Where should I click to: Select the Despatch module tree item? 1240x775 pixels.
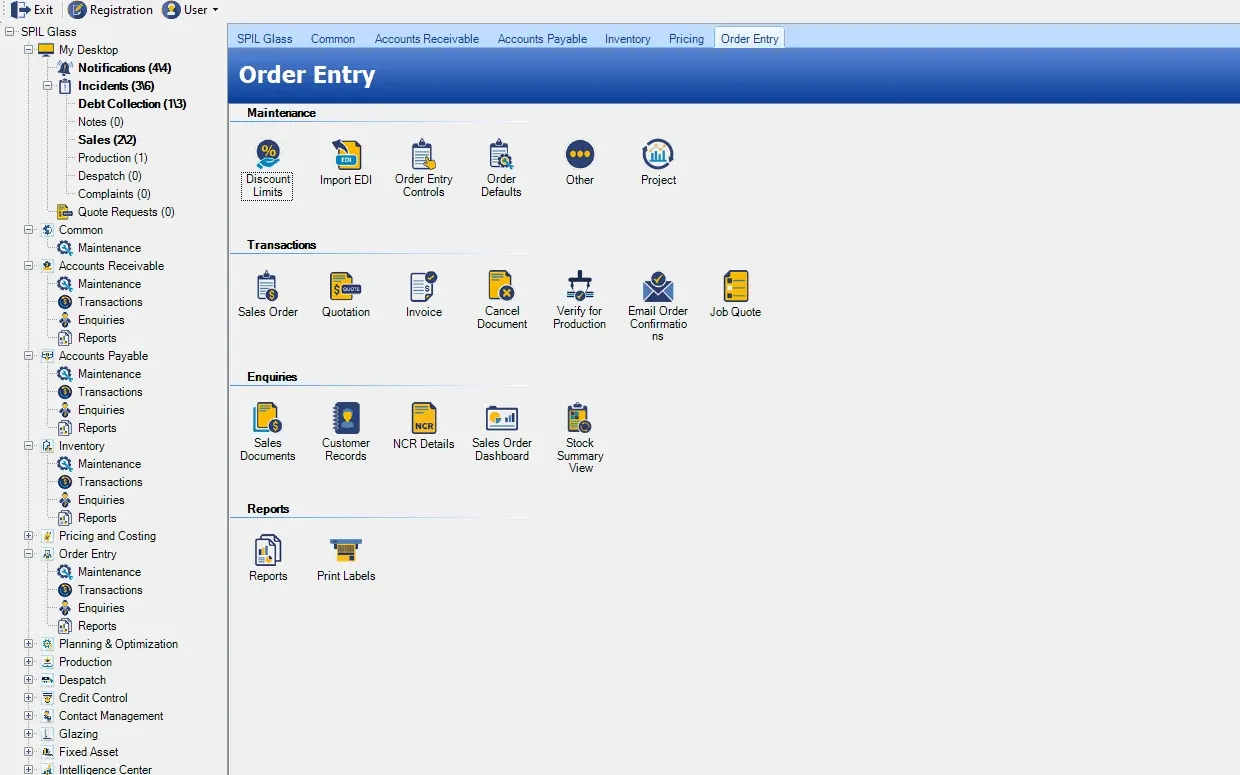click(82, 680)
